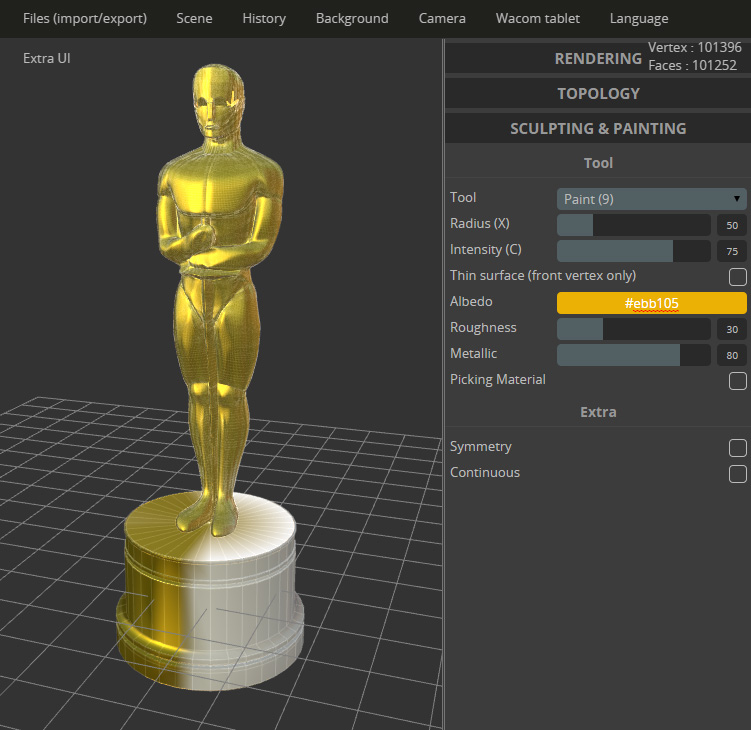Click the Tool subsection header

[x=598, y=163]
